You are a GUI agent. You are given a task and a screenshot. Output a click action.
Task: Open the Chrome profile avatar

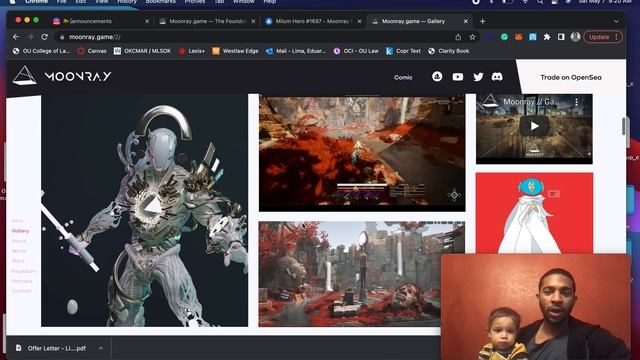576,37
